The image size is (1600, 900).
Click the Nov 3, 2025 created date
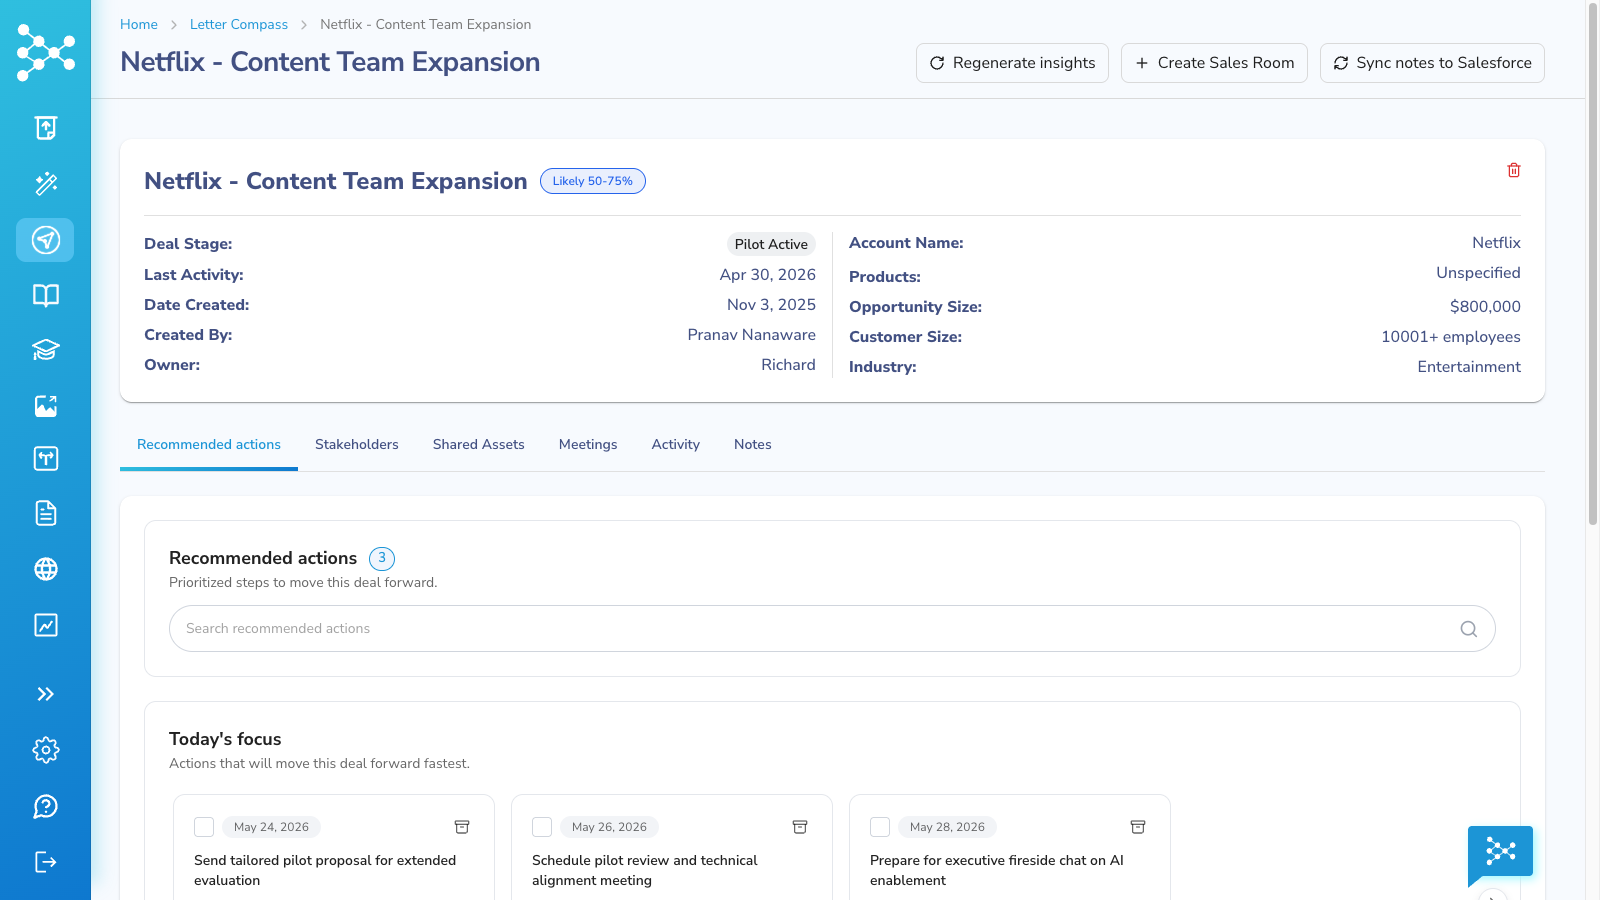[x=771, y=305]
